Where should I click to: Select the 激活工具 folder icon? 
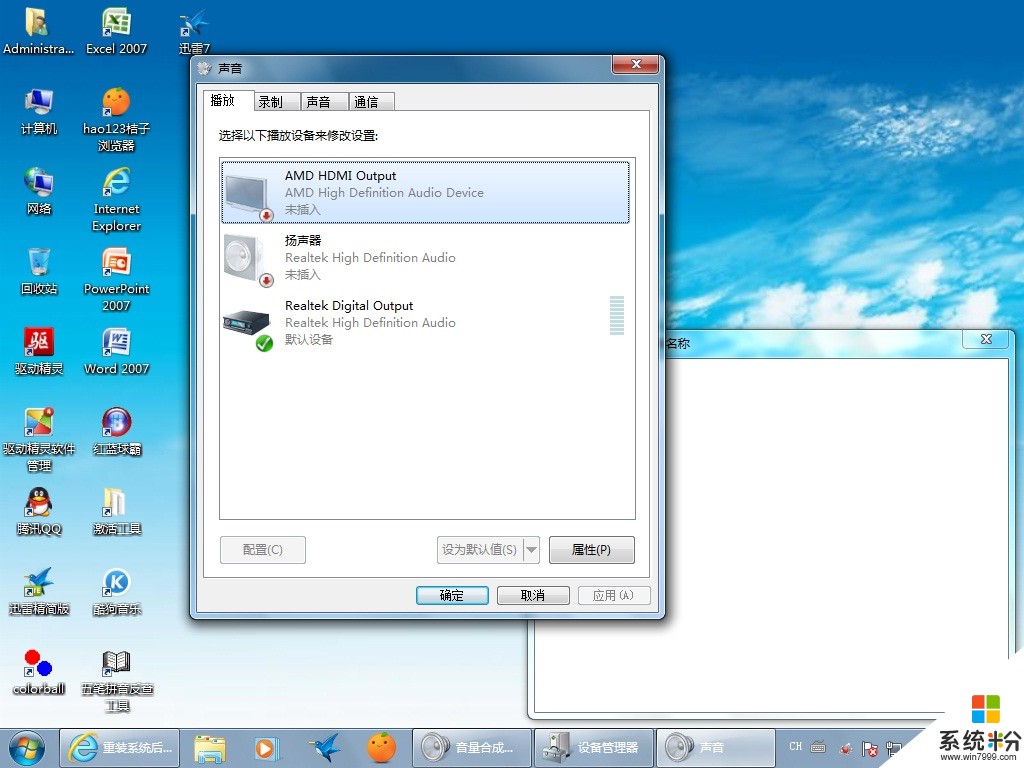pos(116,511)
